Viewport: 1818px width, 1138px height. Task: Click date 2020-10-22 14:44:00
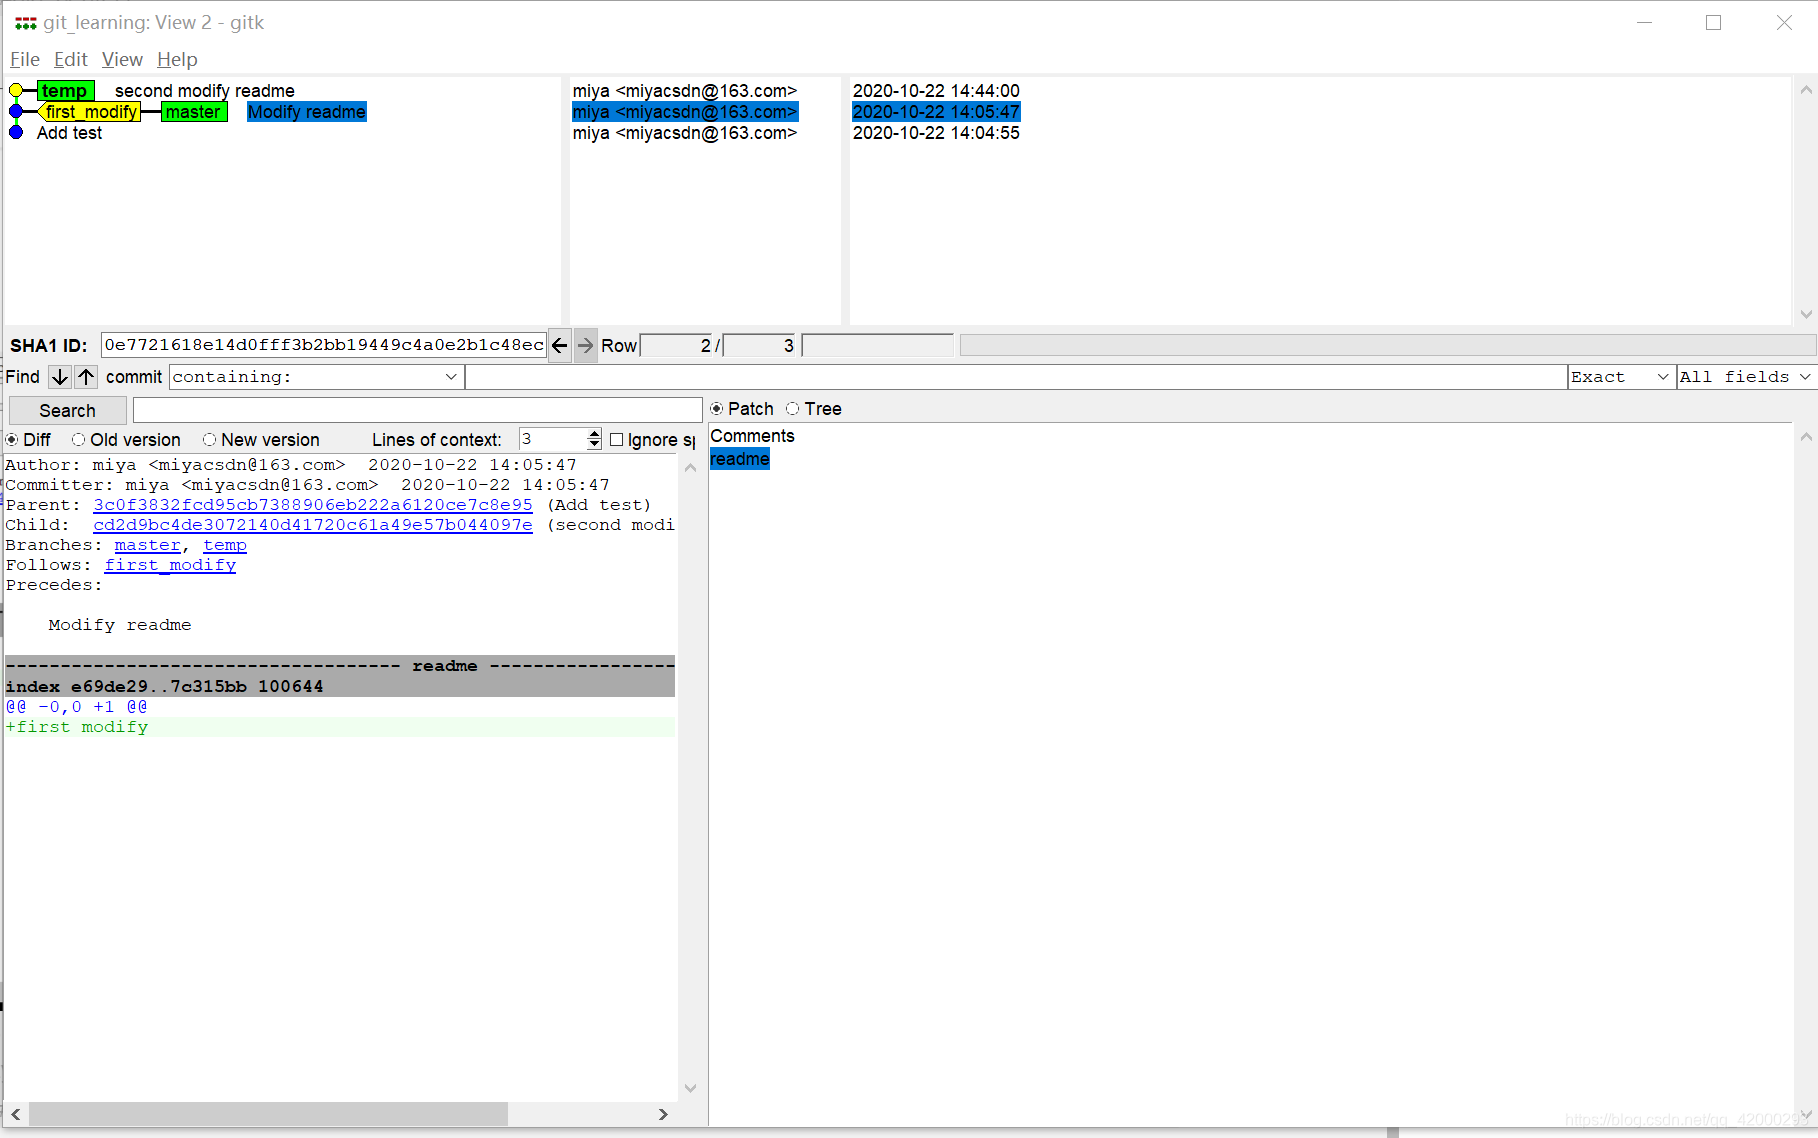click(936, 91)
